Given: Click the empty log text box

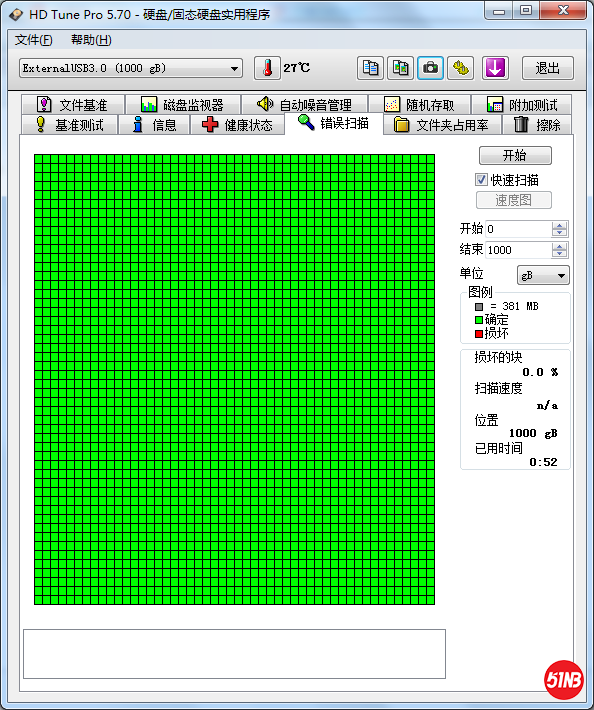Looking at the screenshot, I should coord(234,654).
